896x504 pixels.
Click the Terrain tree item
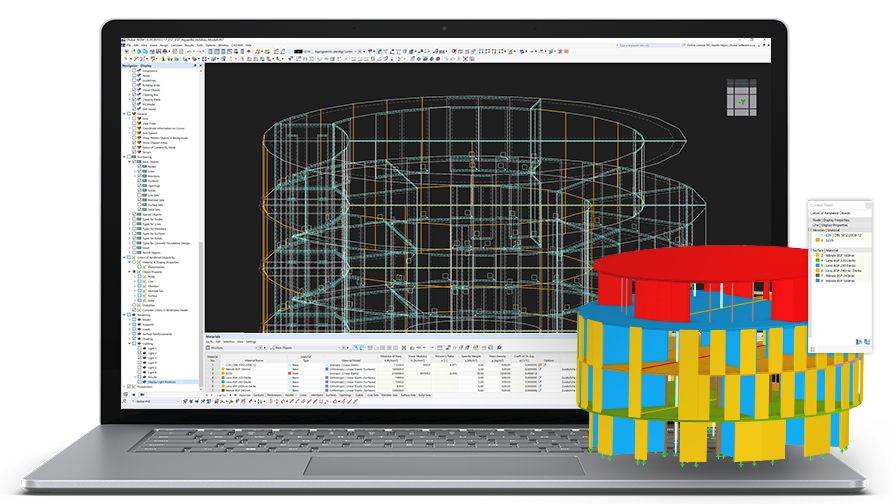coord(147,152)
